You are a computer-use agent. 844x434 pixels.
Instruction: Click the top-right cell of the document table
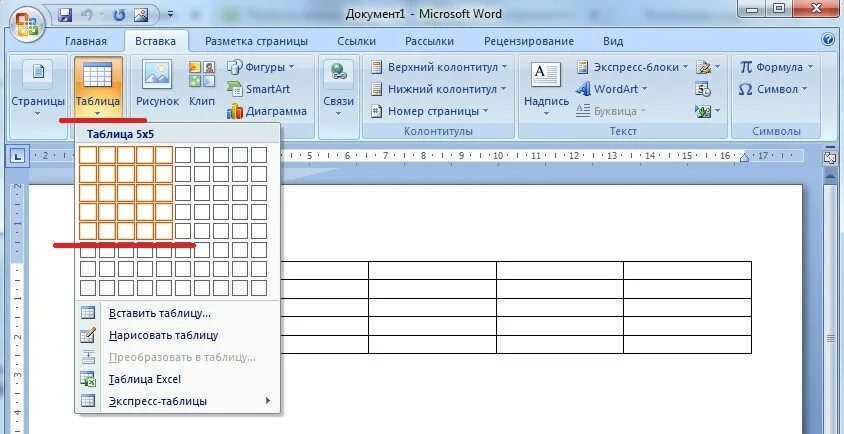point(687,270)
